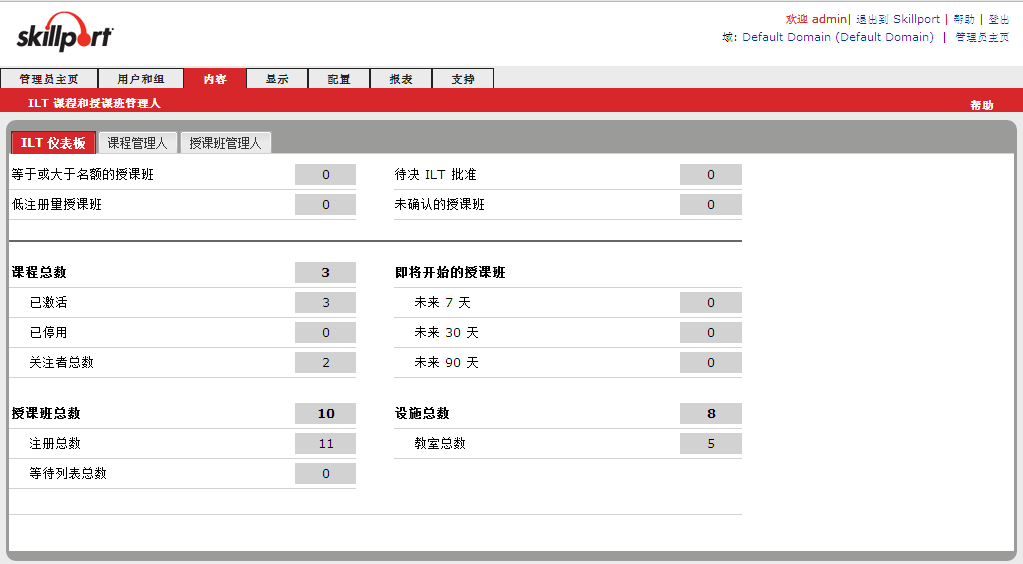The image size is (1023, 564).
Task: Click the value for 未确认的授课班
Action: (710, 204)
